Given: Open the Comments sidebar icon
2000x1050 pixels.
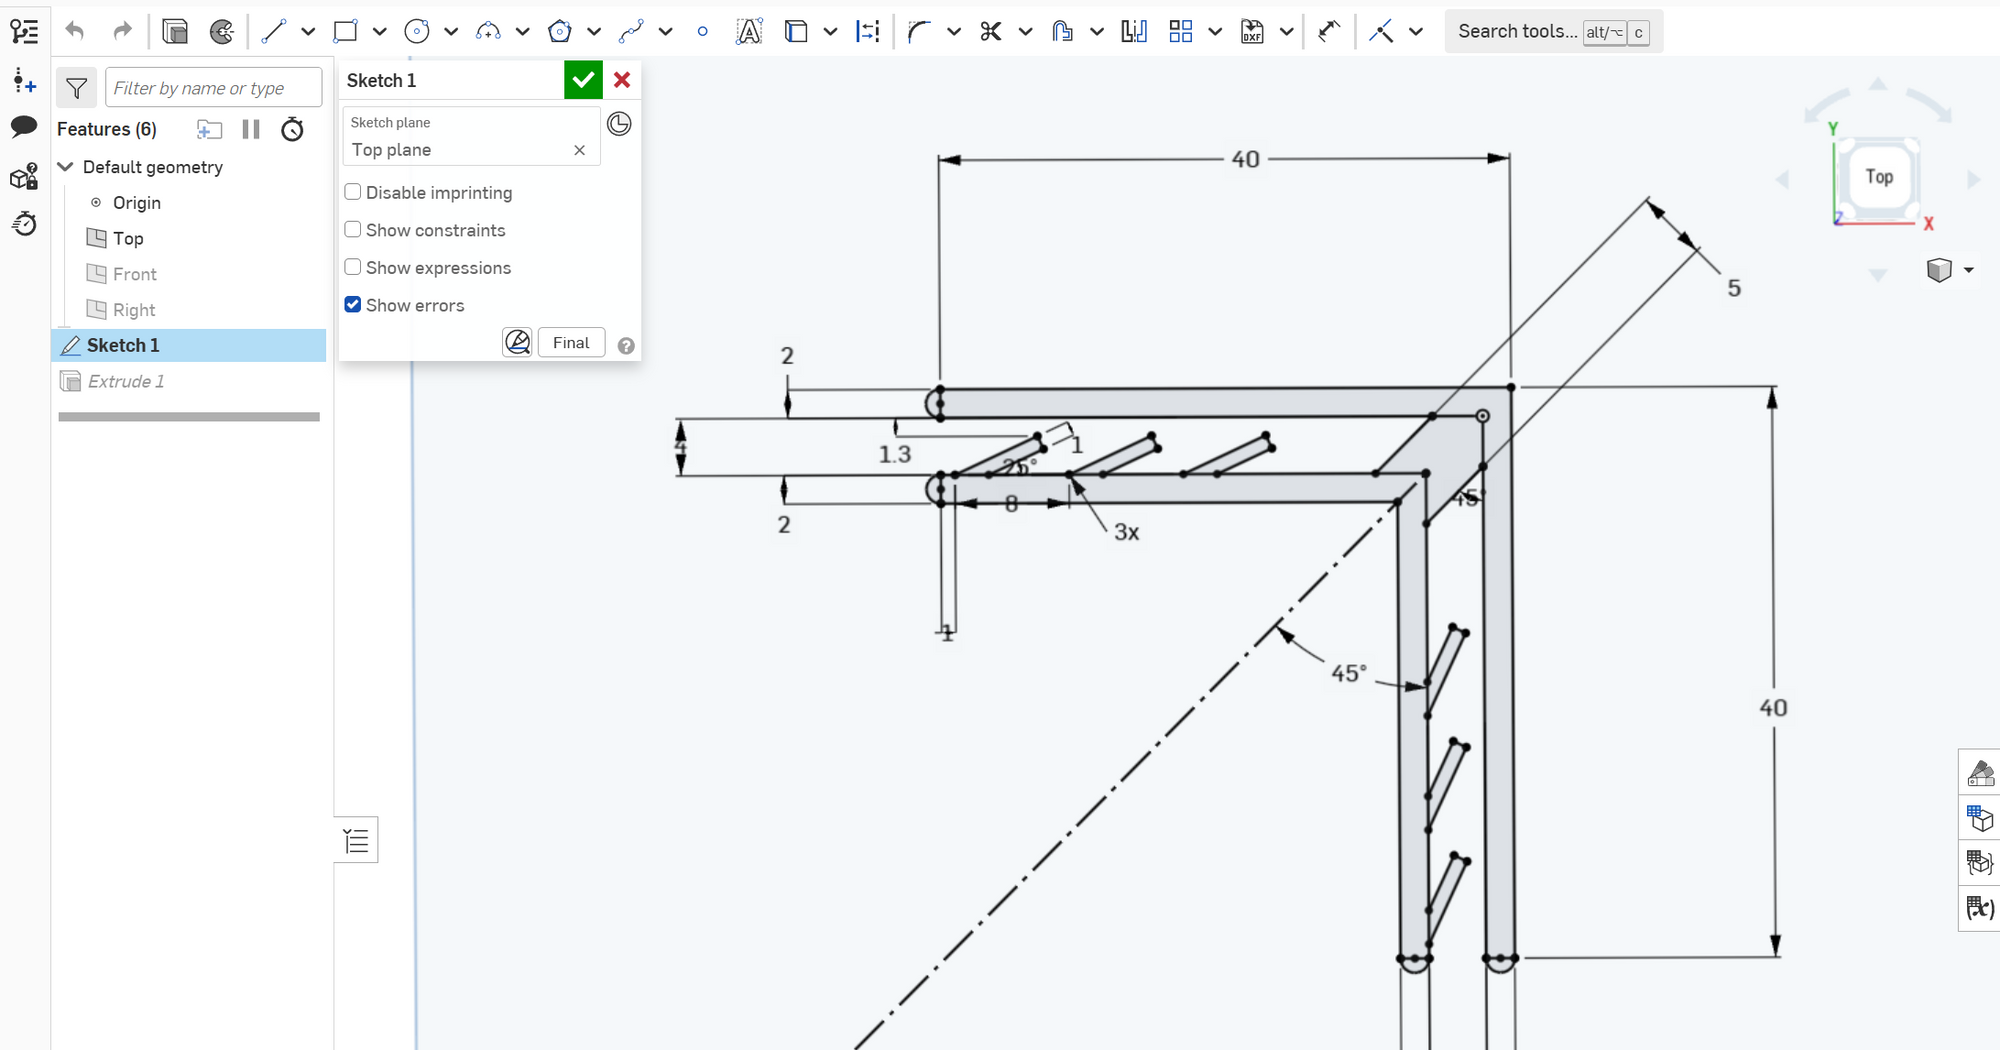Looking at the screenshot, I should [24, 127].
